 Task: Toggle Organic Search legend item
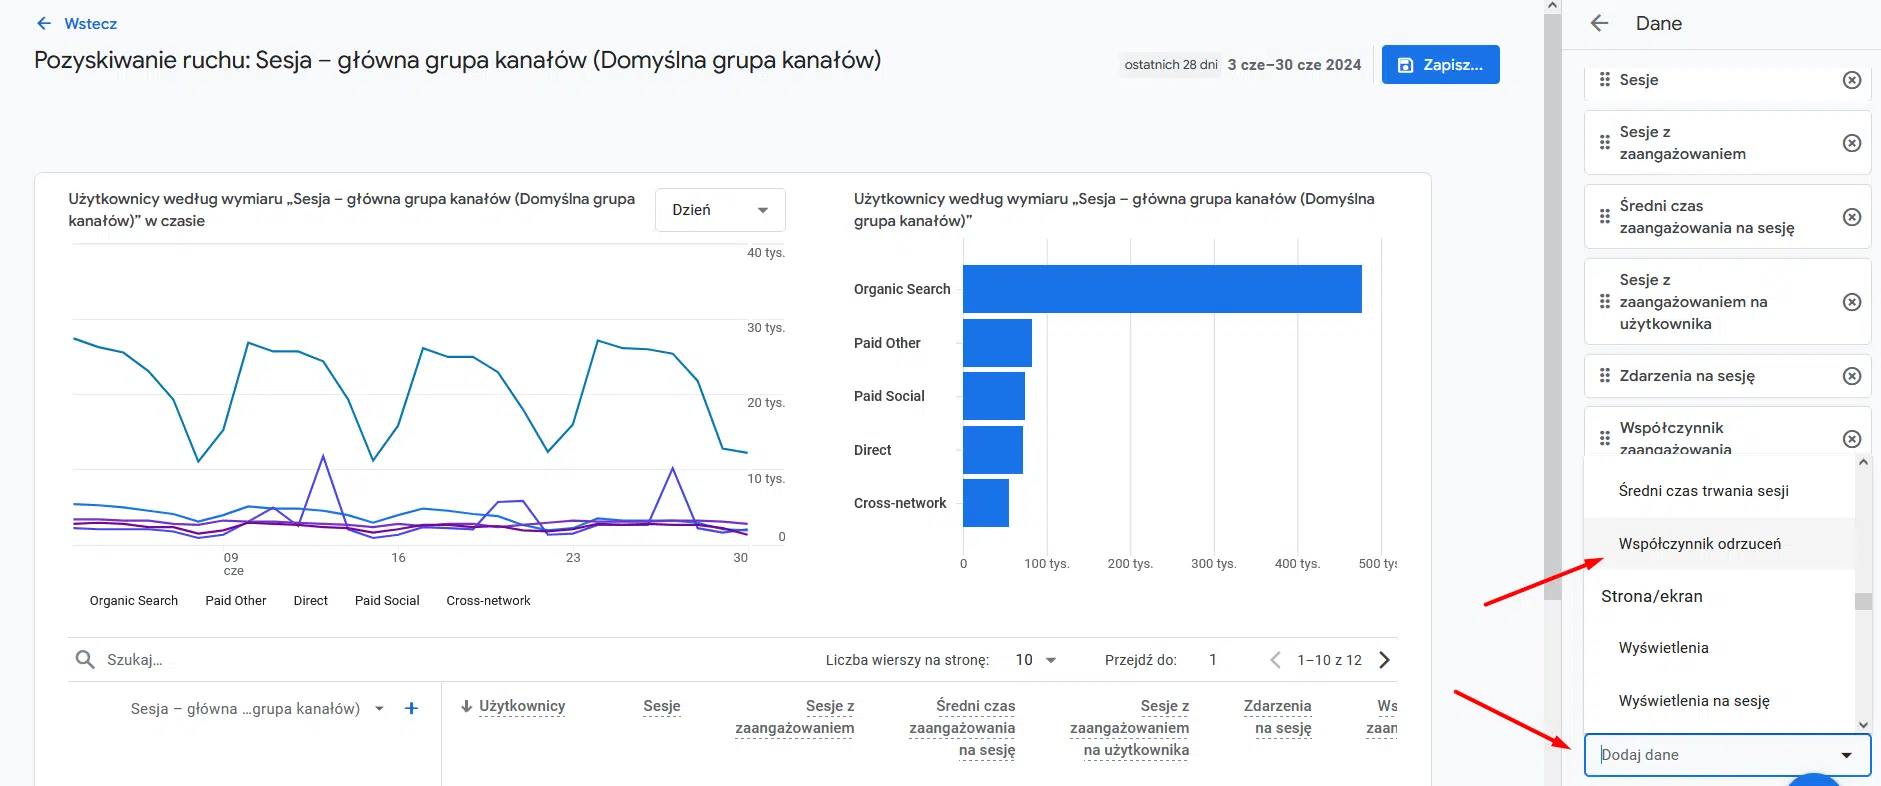(x=133, y=601)
